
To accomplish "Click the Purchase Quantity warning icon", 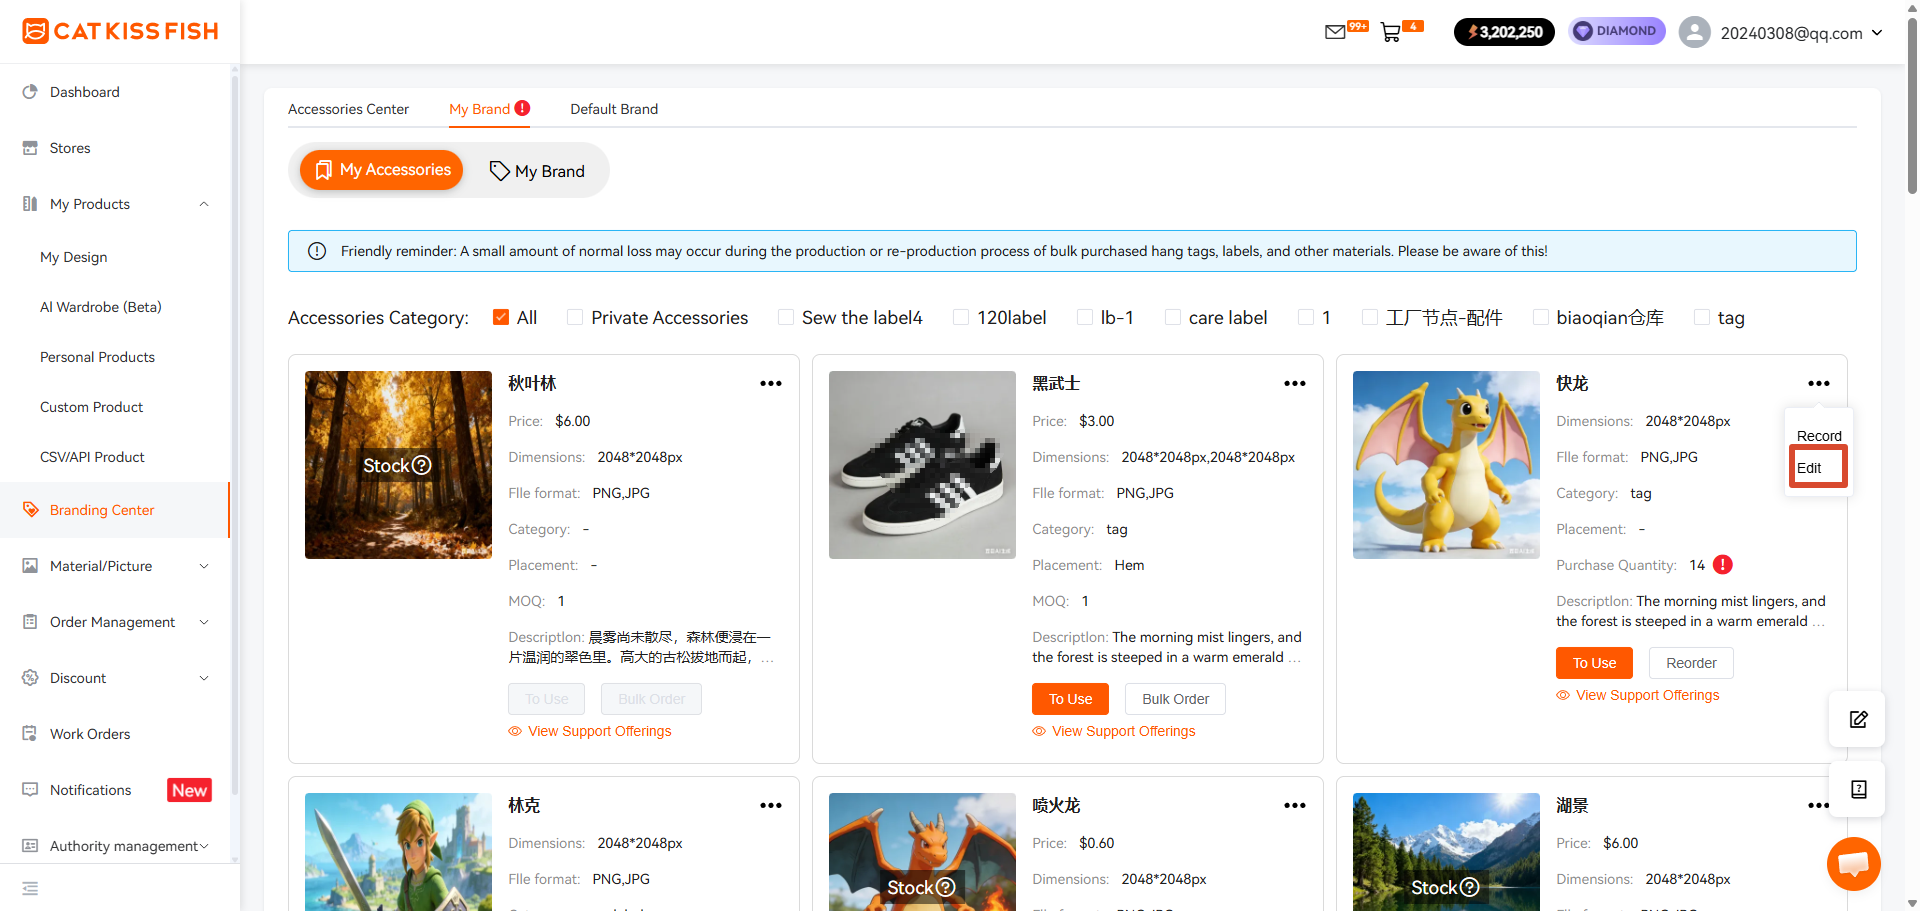I will 1723,565.
